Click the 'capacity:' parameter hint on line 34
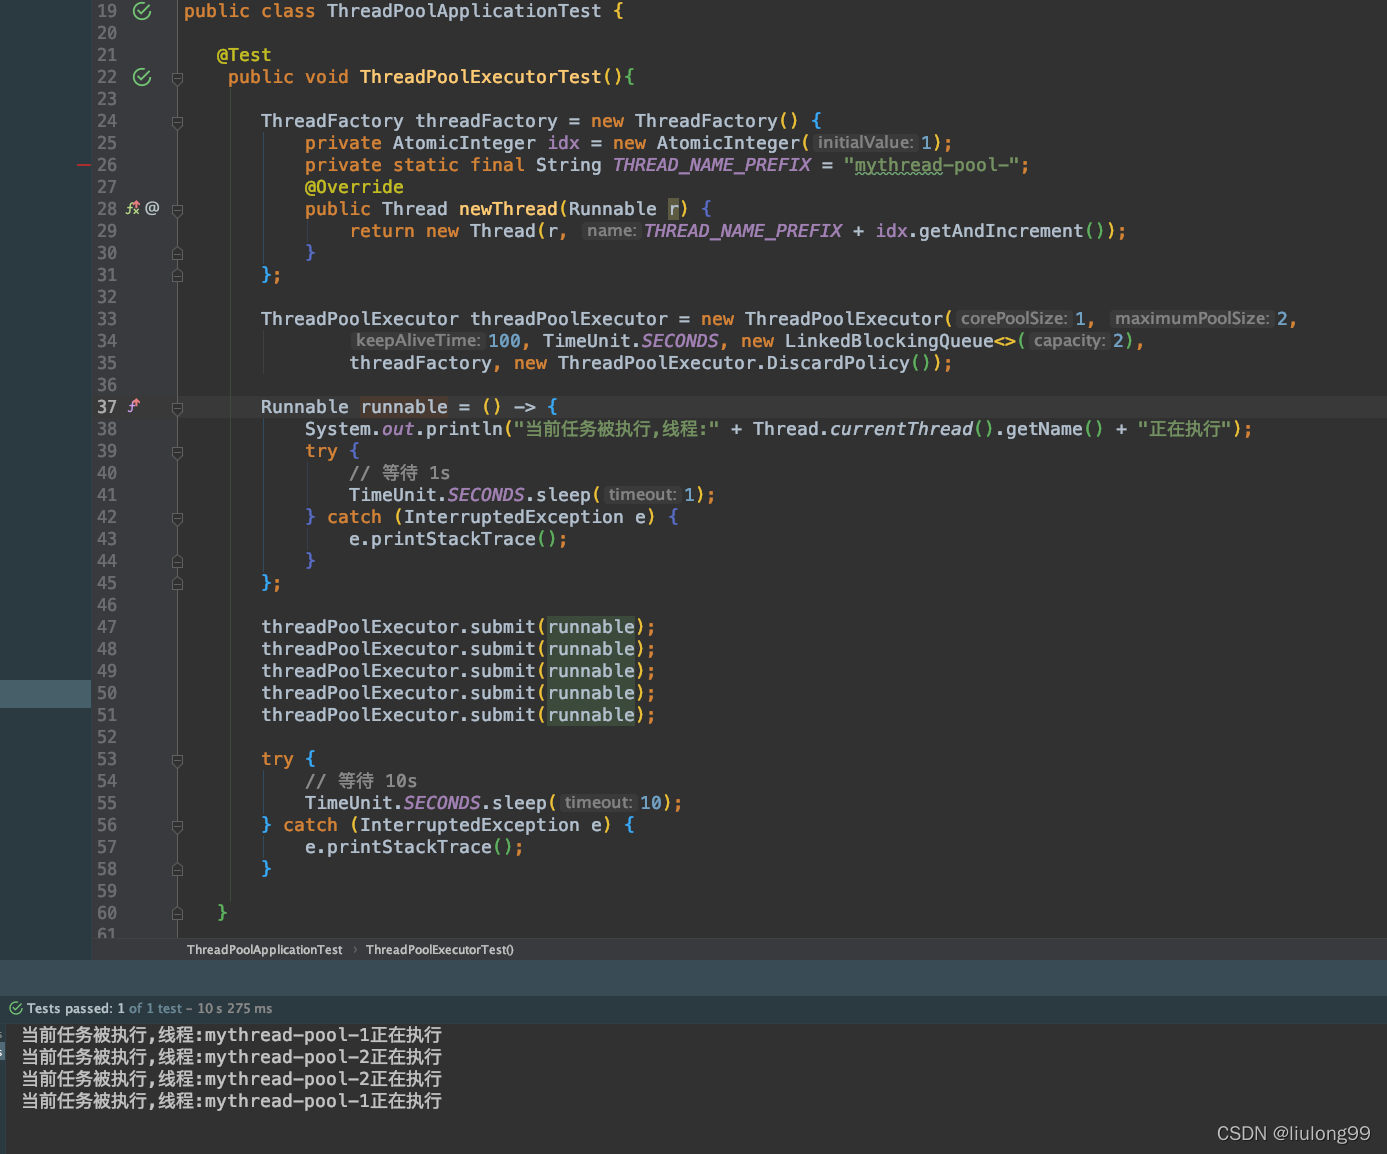 (1069, 341)
